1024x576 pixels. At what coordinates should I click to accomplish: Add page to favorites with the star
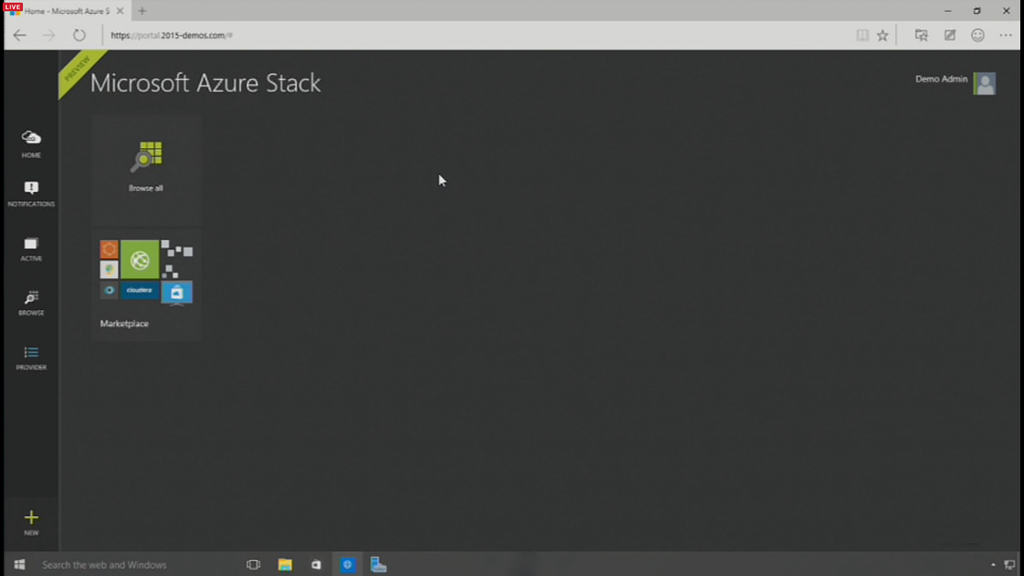(x=882, y=35)
